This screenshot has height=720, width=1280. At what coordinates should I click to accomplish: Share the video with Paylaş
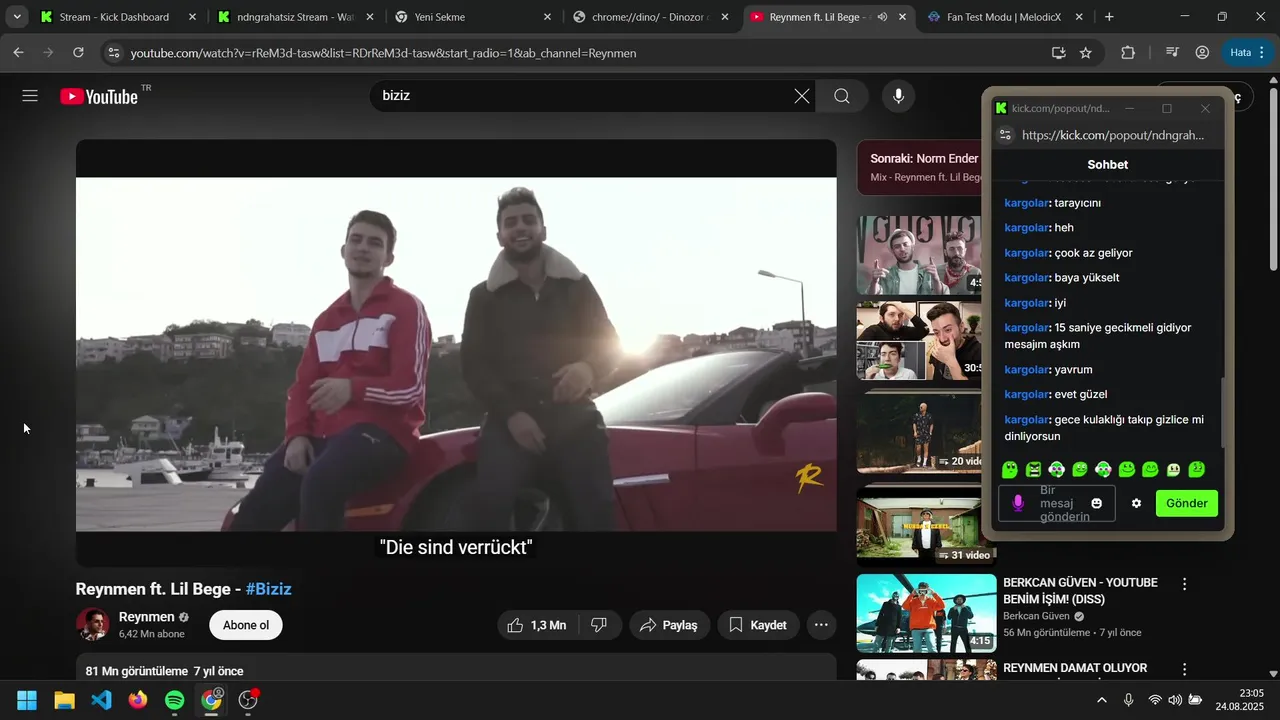point(669,625)
